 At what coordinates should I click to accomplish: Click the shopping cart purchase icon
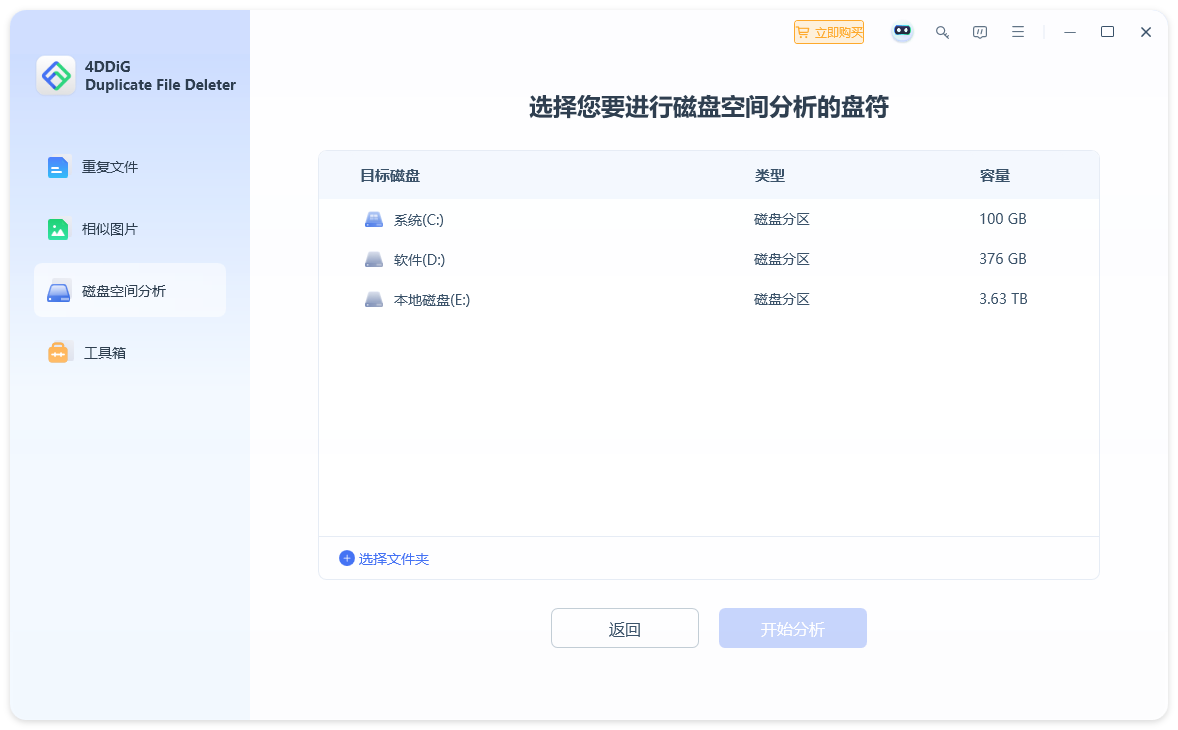[x=804, y=31]
